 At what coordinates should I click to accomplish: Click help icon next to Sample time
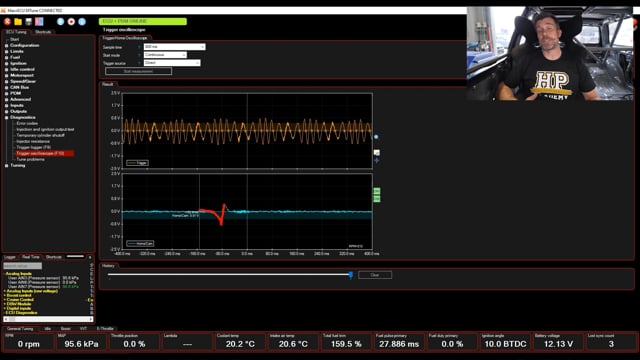(x=139, y=47)
